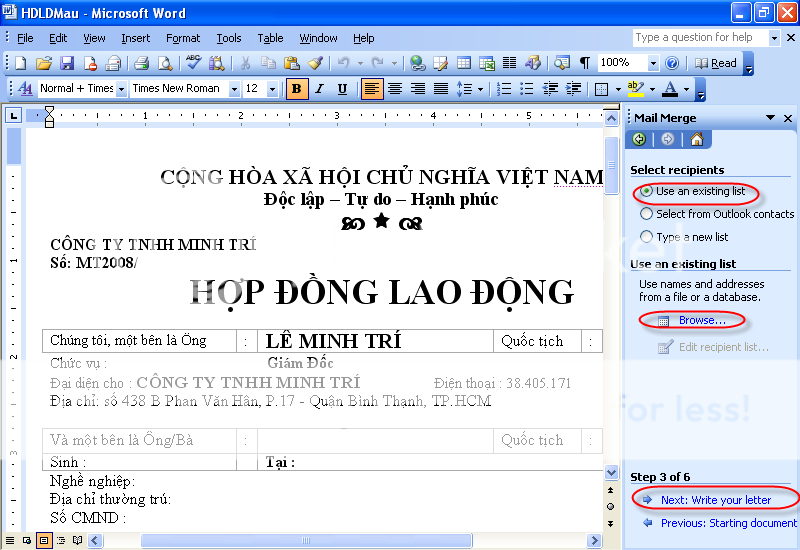Click Previous: Starting document
This screenshot has width=800, height=550.
[729, 523]
